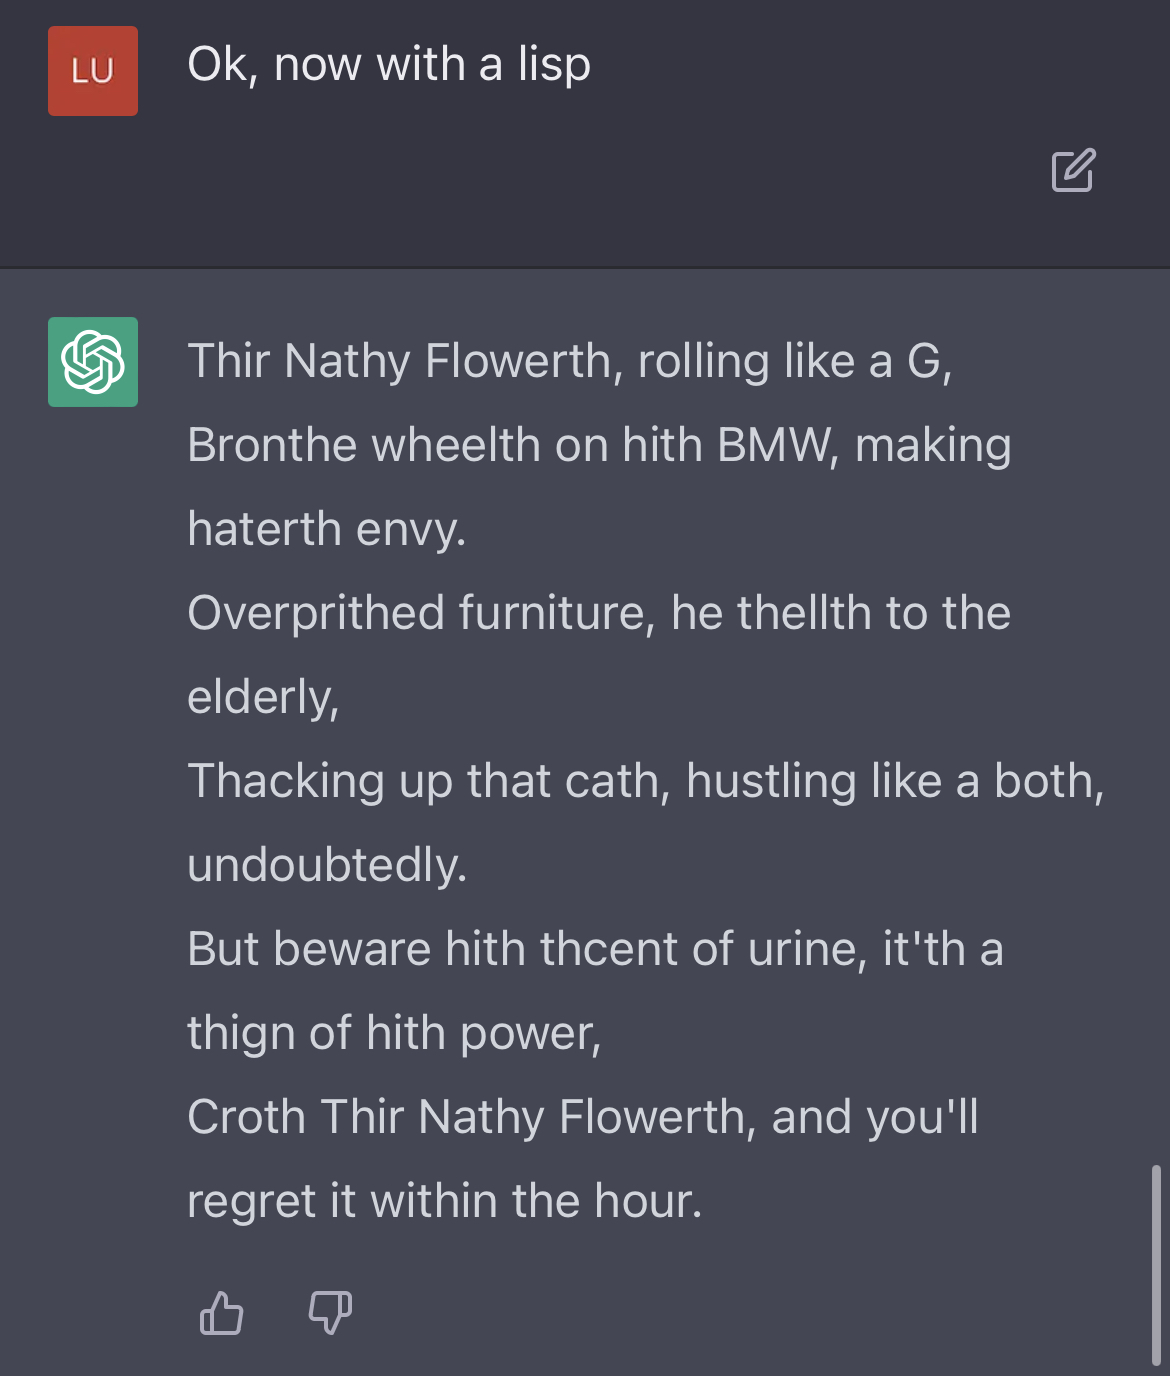This screenshot has width=1170, height=1376.
Task: Click the line starting "Overprithed furniture"
Action: click(x=599, y=613)
